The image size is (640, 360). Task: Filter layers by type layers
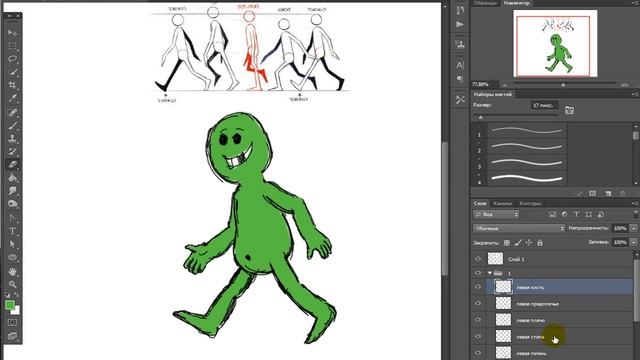pyautogui.click(x=576, y=214)
